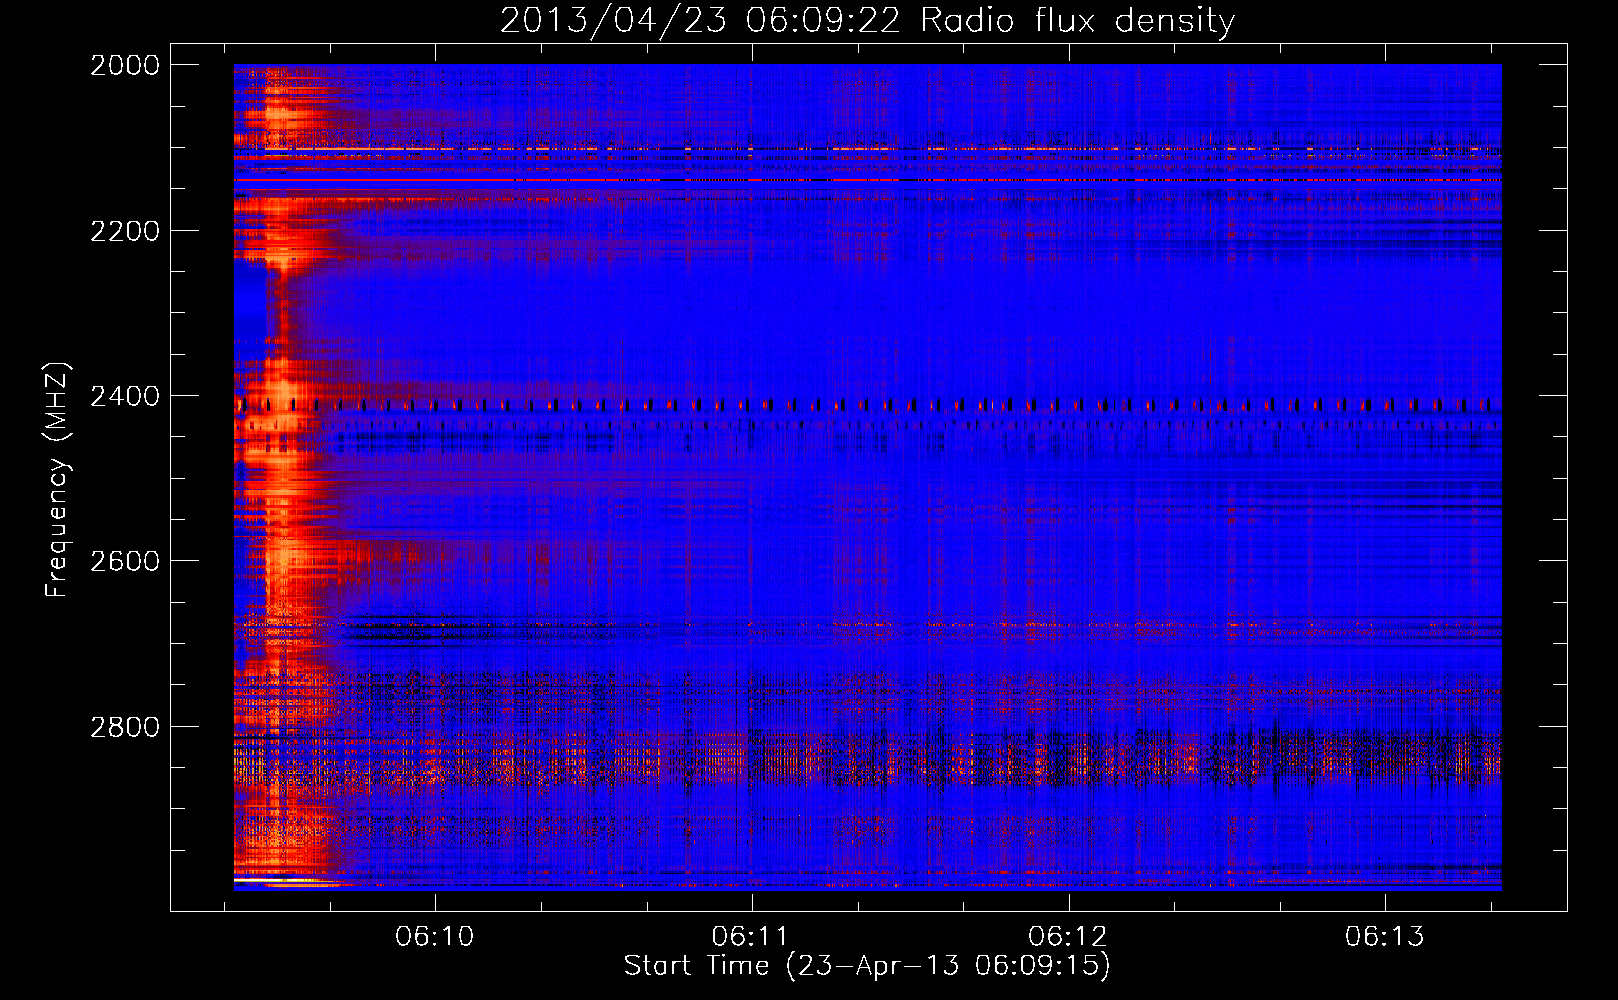The width and height of the screenshot is (1618, 1000).
Task: Click the 'Frequency (MHZ)' axis title
Action: point(58,479)
